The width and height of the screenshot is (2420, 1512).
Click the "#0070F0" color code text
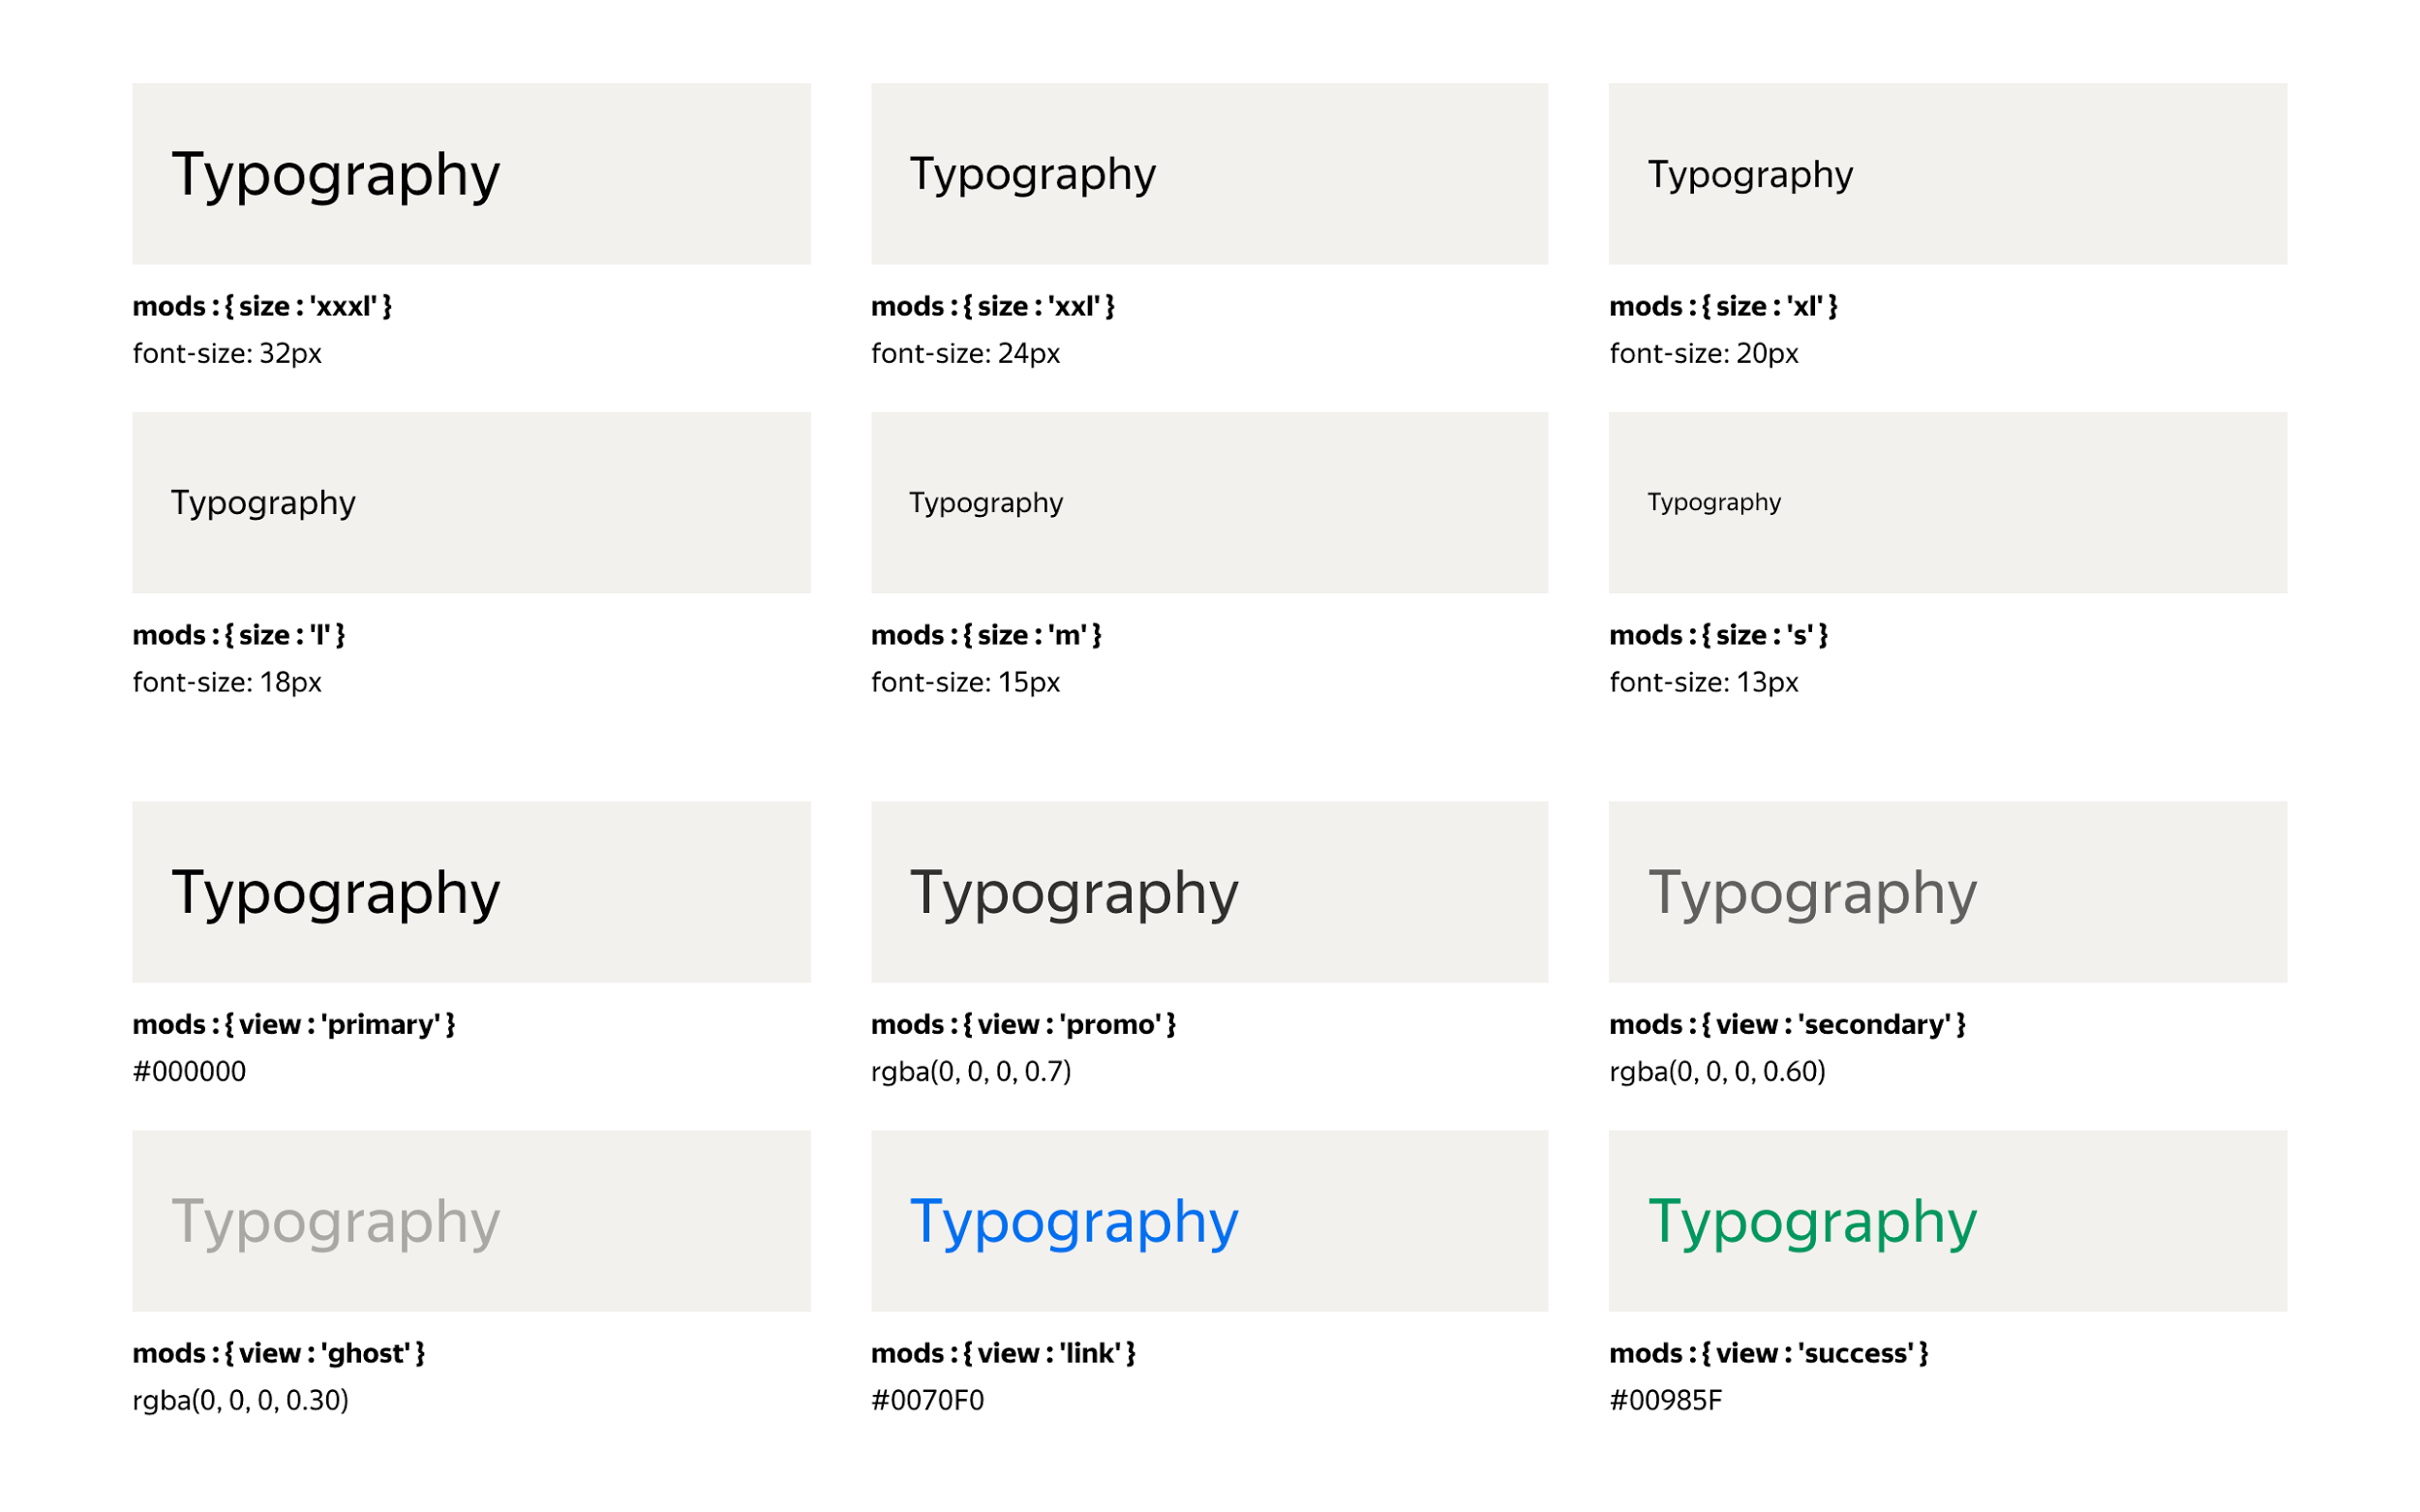927,1400
